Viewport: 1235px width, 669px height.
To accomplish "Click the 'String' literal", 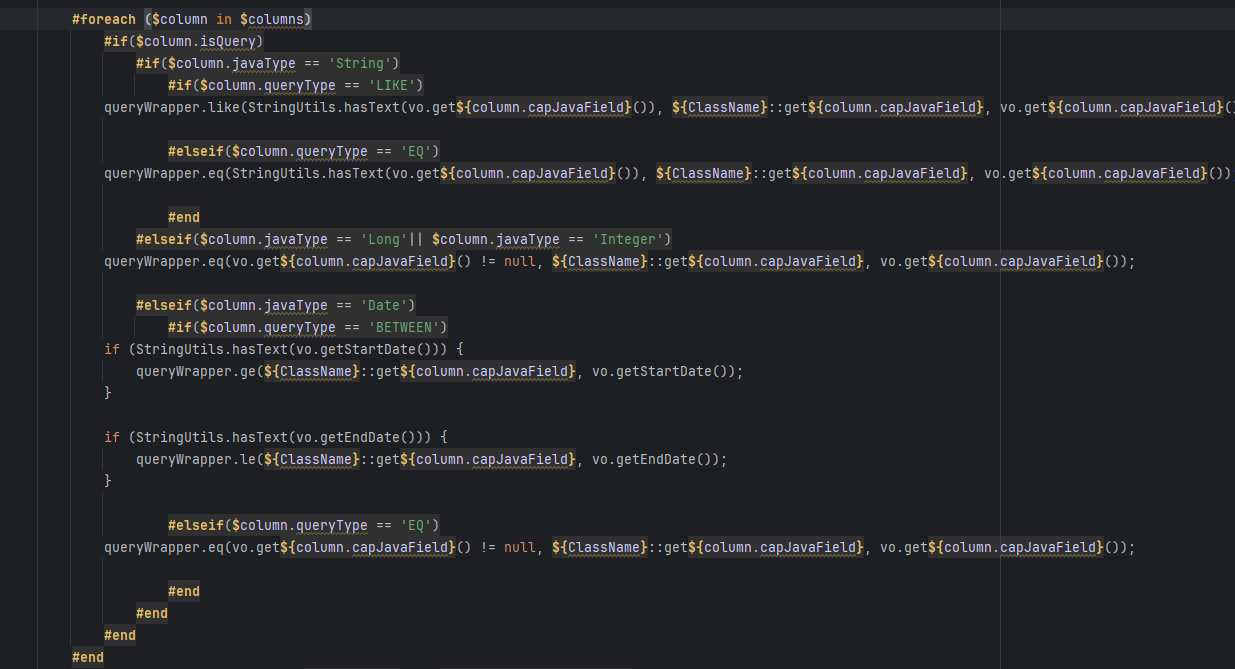I will 363,63.
